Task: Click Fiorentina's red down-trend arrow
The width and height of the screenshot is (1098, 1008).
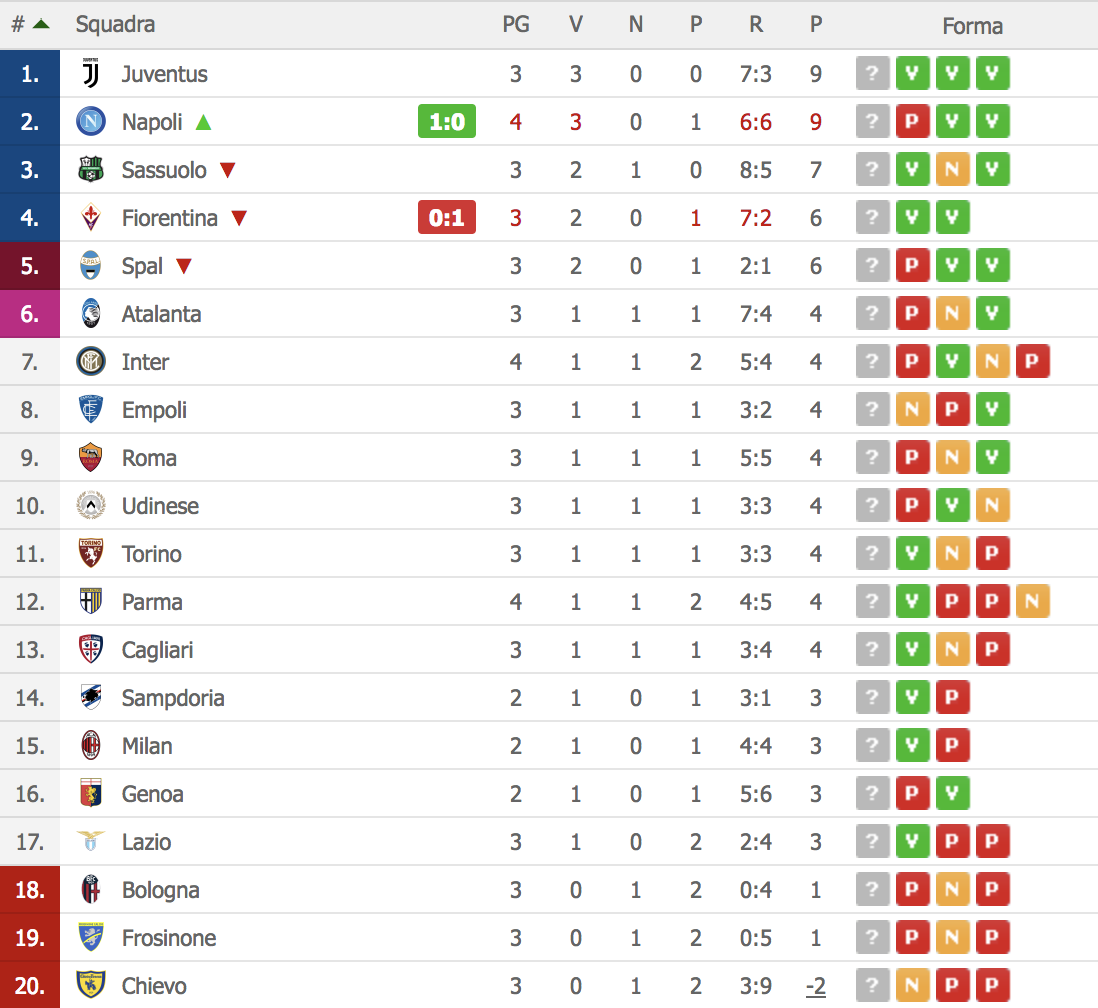Action: click(x=239, y=219)
